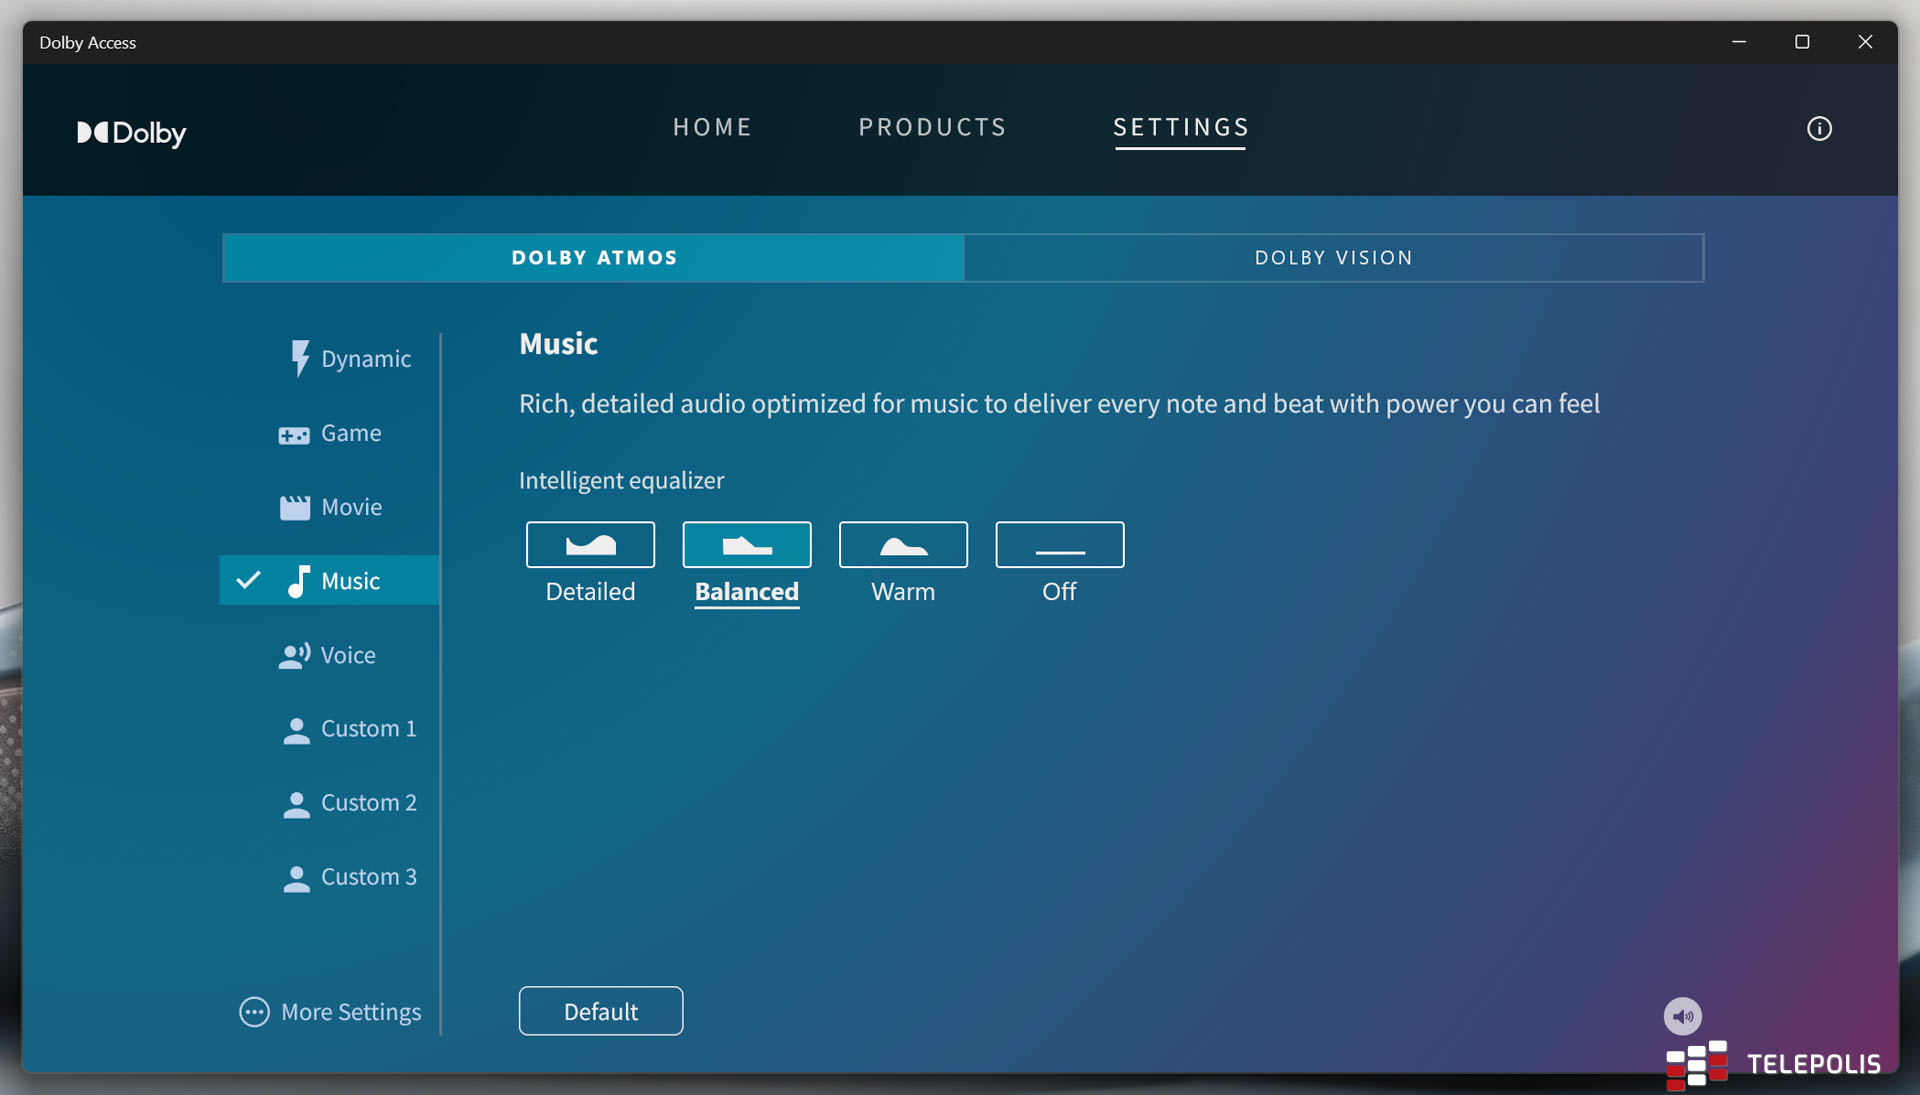The image size is (1920, 1095).
Task: Choose the Balanced equalizer preset
Action: tap(746, 545)
